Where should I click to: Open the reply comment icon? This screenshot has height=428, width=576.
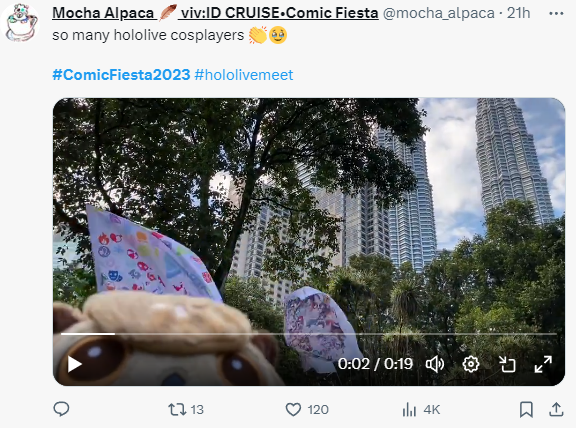(61, 409)
